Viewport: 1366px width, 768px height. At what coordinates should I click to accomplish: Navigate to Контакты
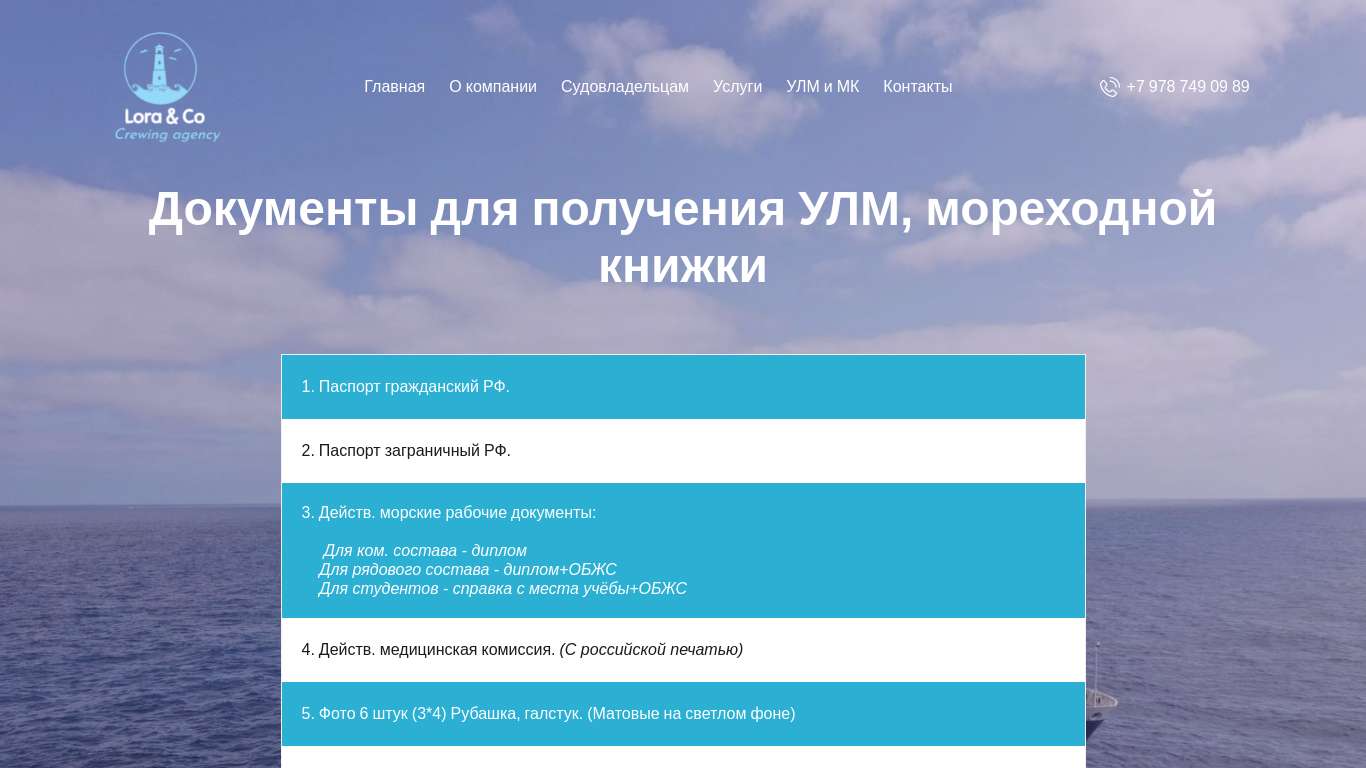917,87
